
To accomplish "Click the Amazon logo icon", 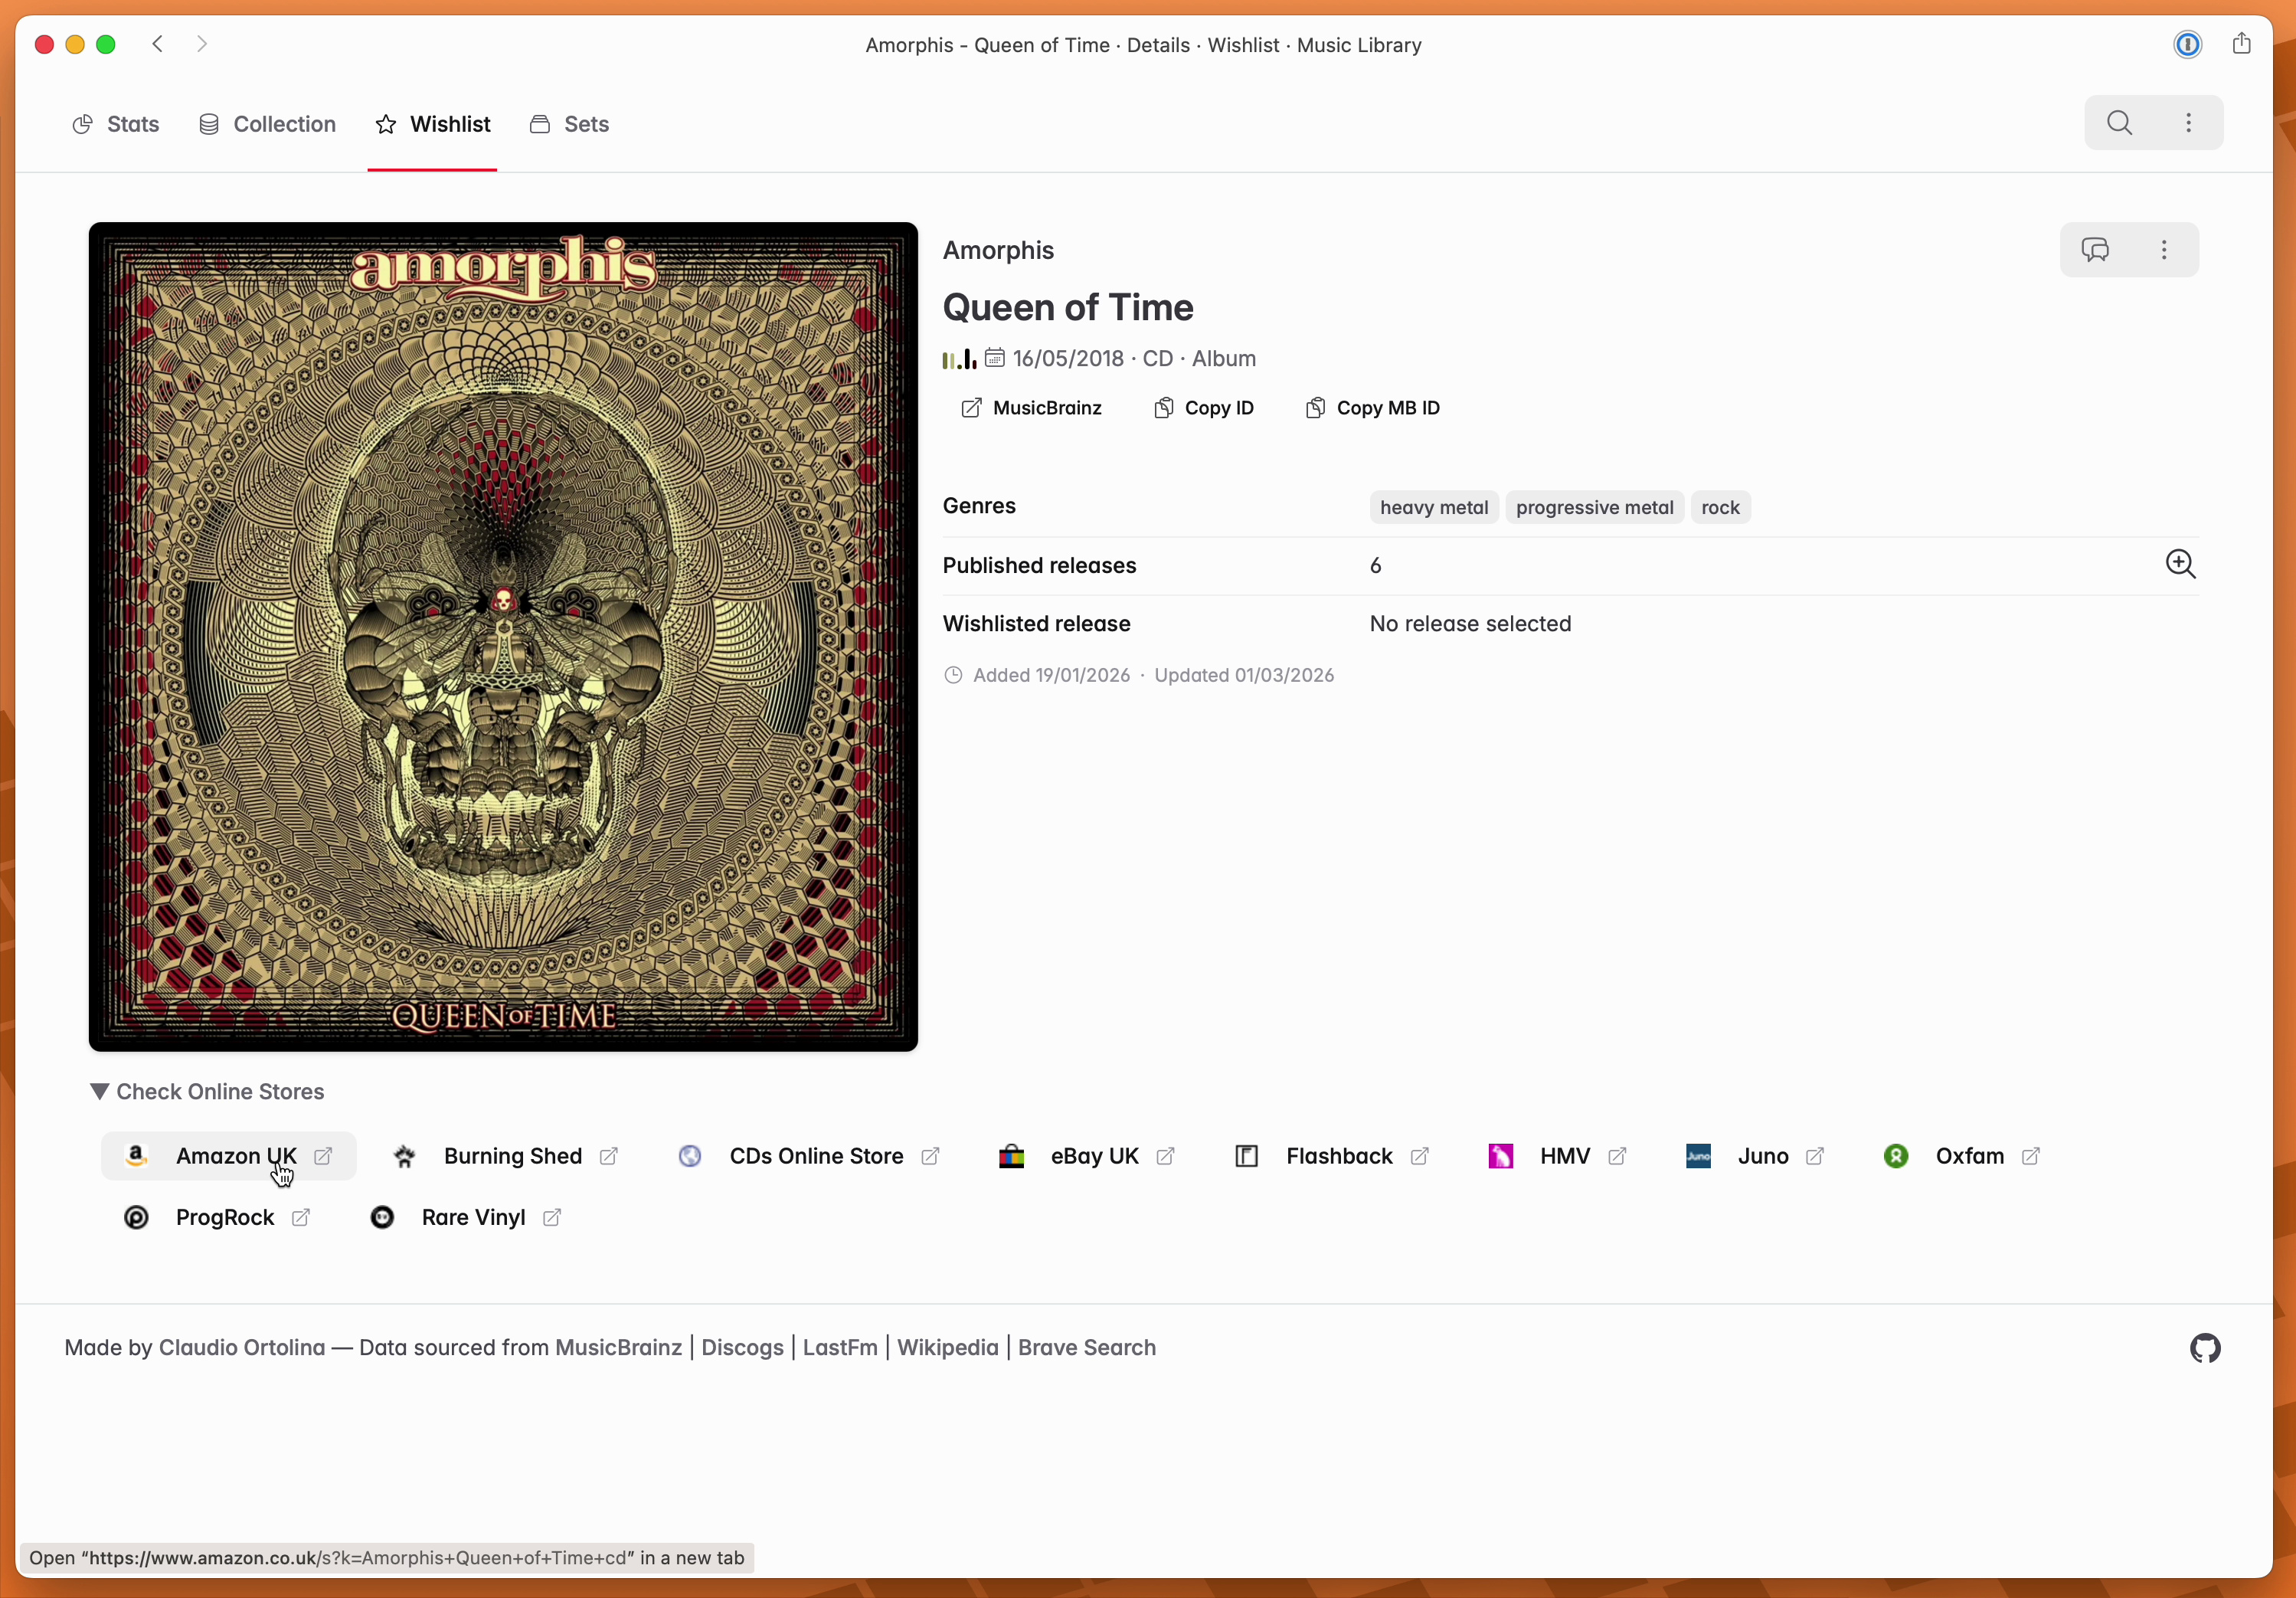I will point(136,1156).
